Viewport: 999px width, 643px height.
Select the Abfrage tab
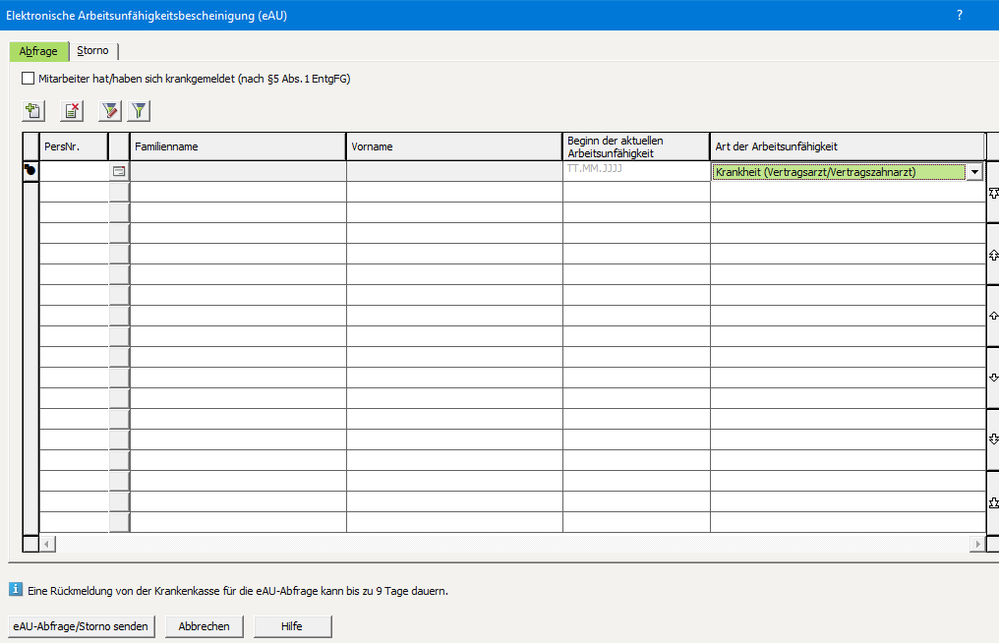(x=39, y=51)
